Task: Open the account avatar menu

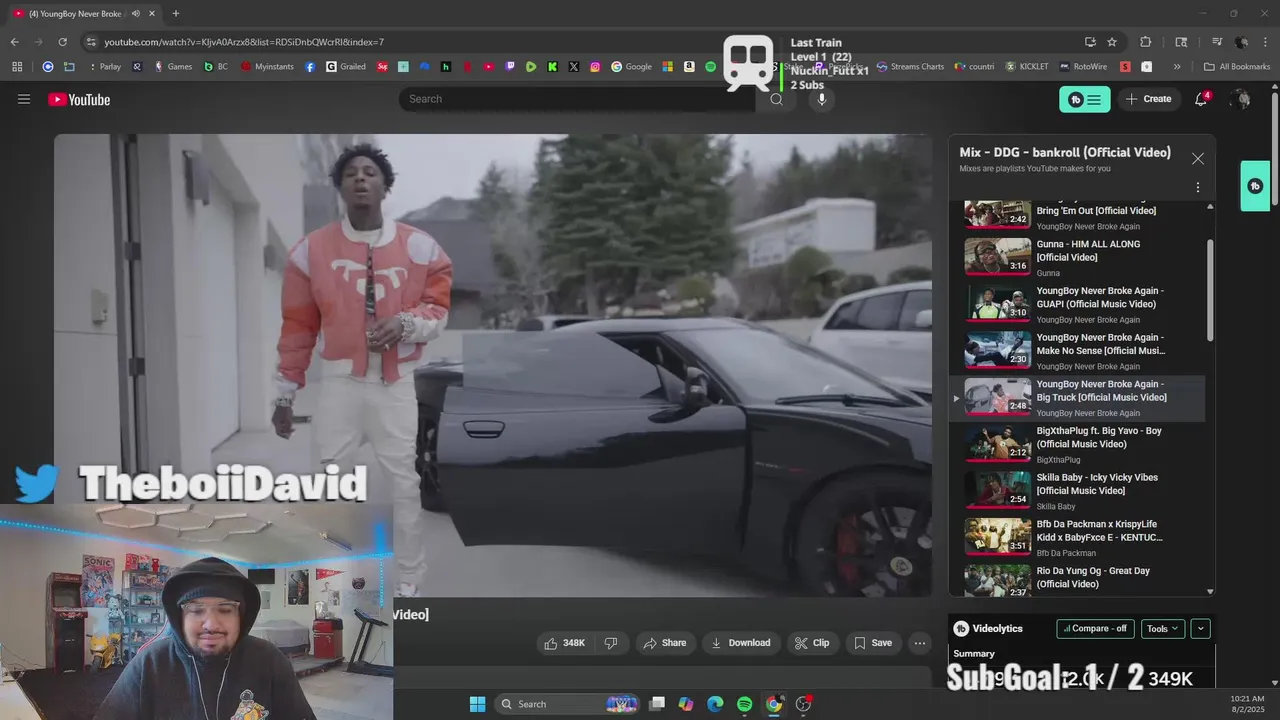Action: coord(1241,99)
